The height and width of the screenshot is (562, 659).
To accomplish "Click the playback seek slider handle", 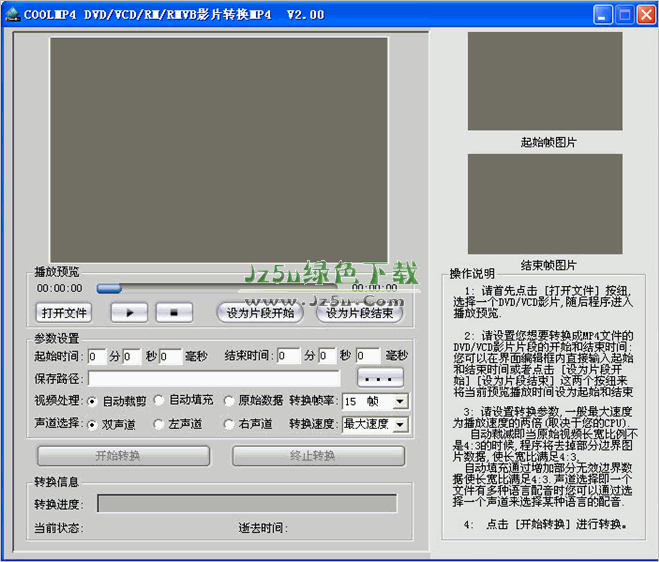I will tap(109, 288).
